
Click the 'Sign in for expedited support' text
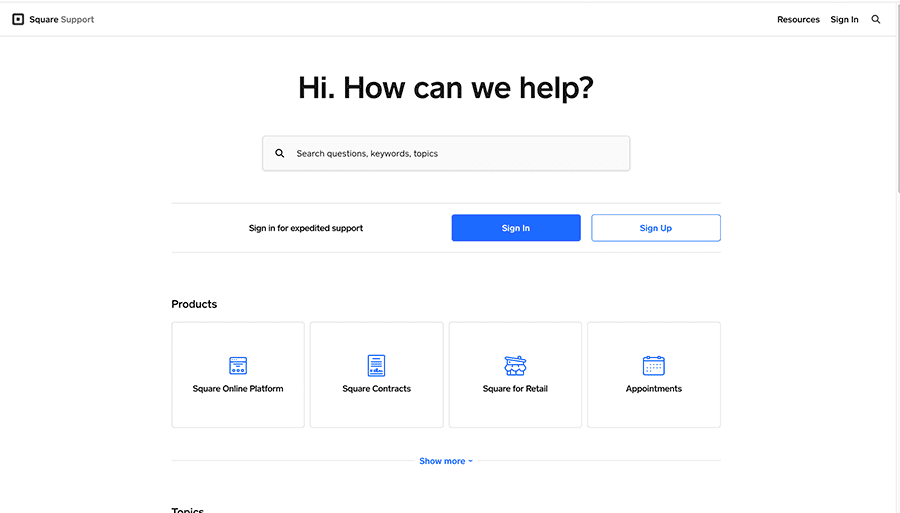pos(306,228)
